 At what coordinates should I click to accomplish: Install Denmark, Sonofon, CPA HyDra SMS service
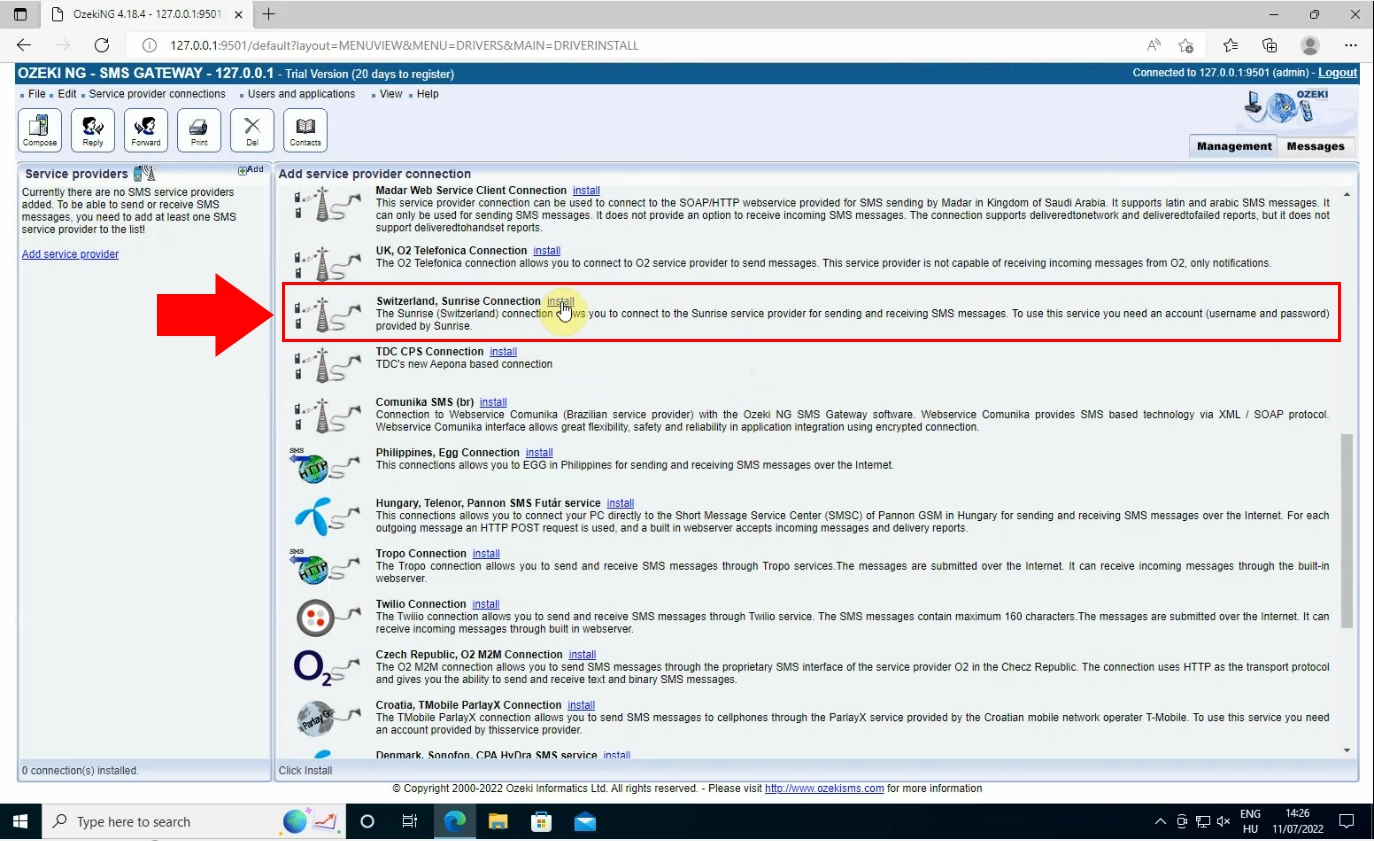pyautogui.click(x=617, y=755)
